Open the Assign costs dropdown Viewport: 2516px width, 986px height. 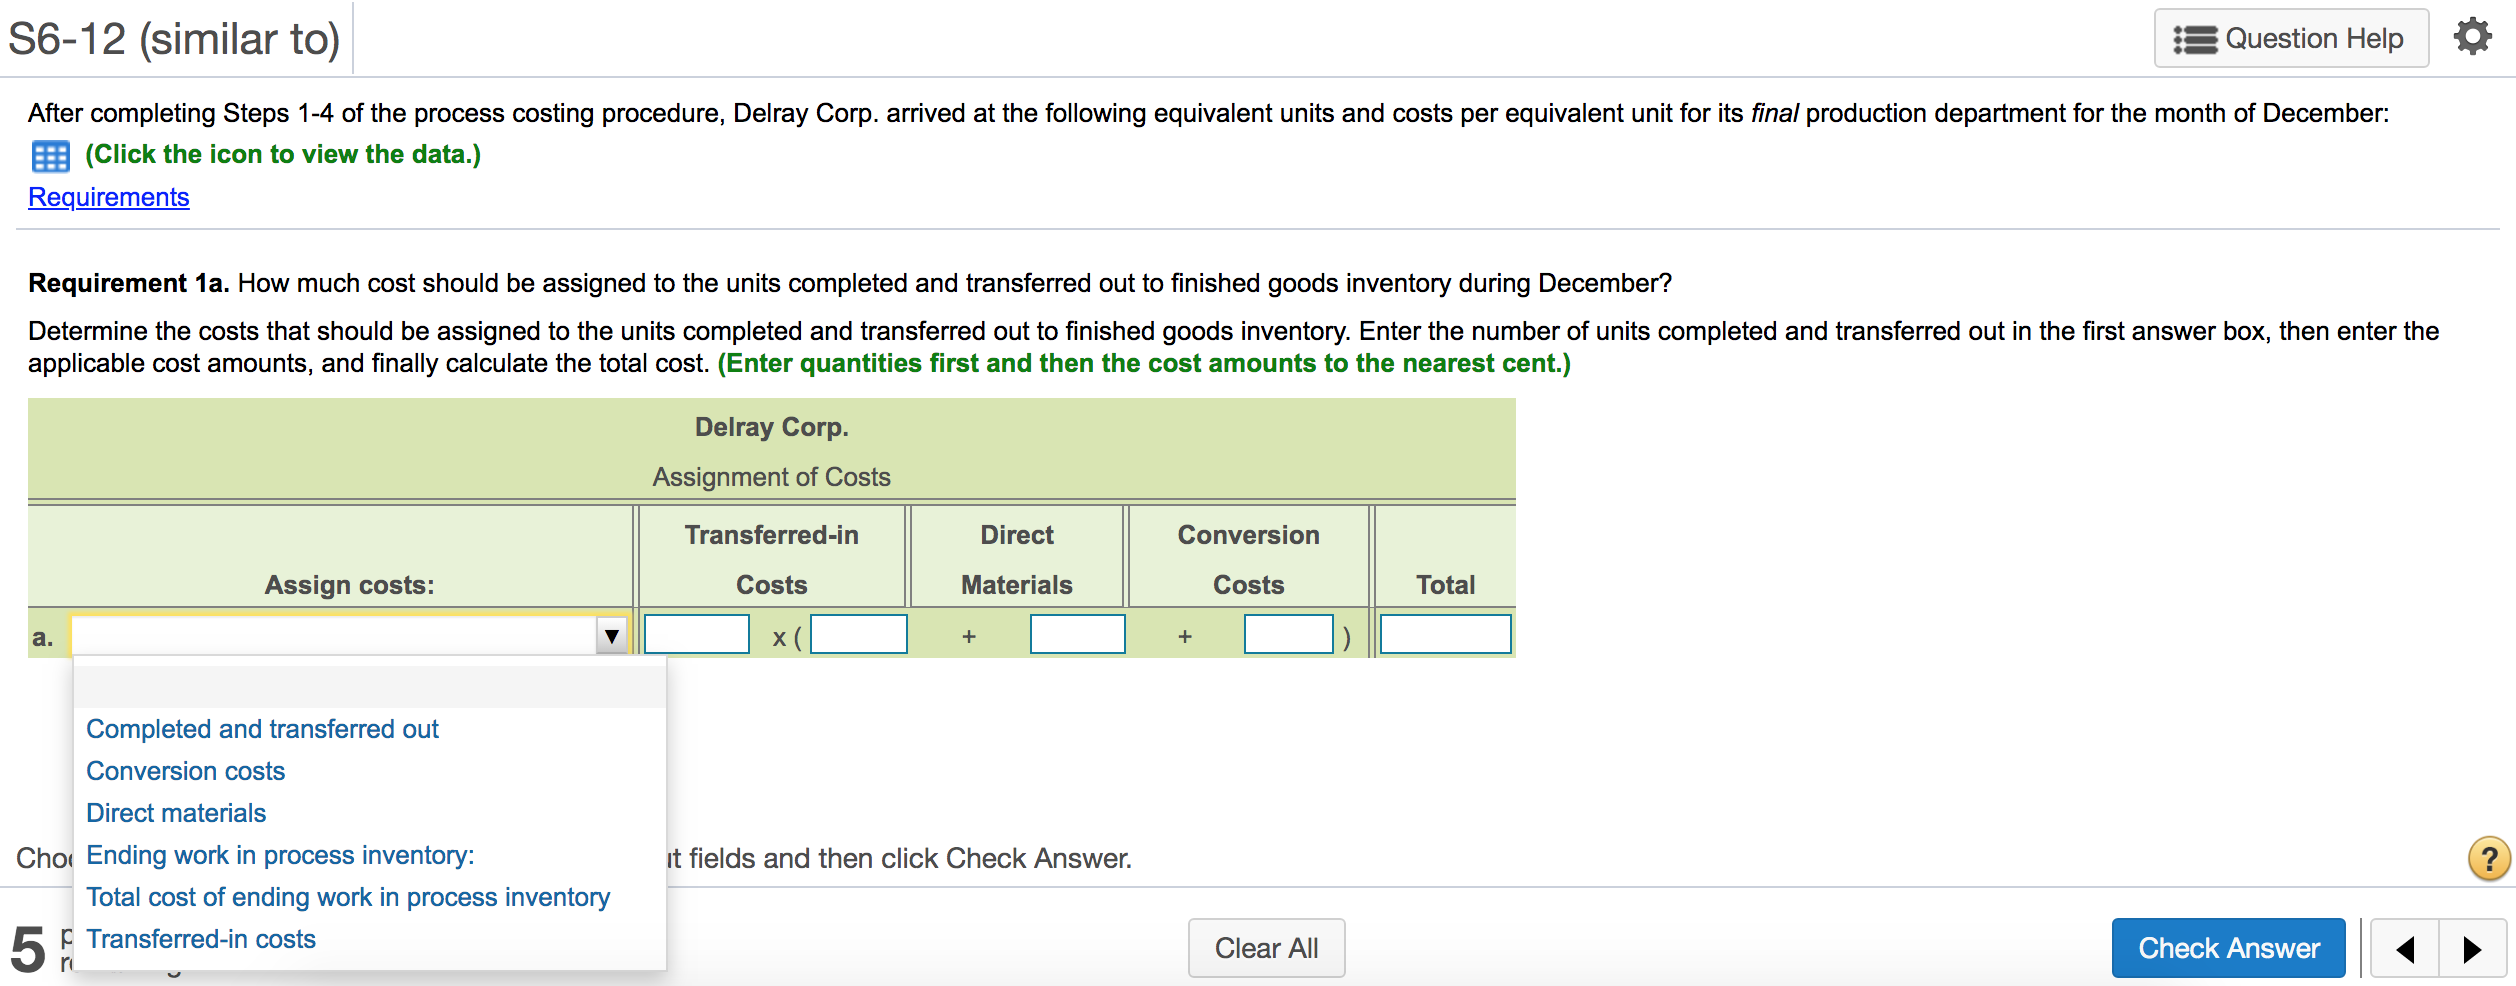tap(611, 634)
